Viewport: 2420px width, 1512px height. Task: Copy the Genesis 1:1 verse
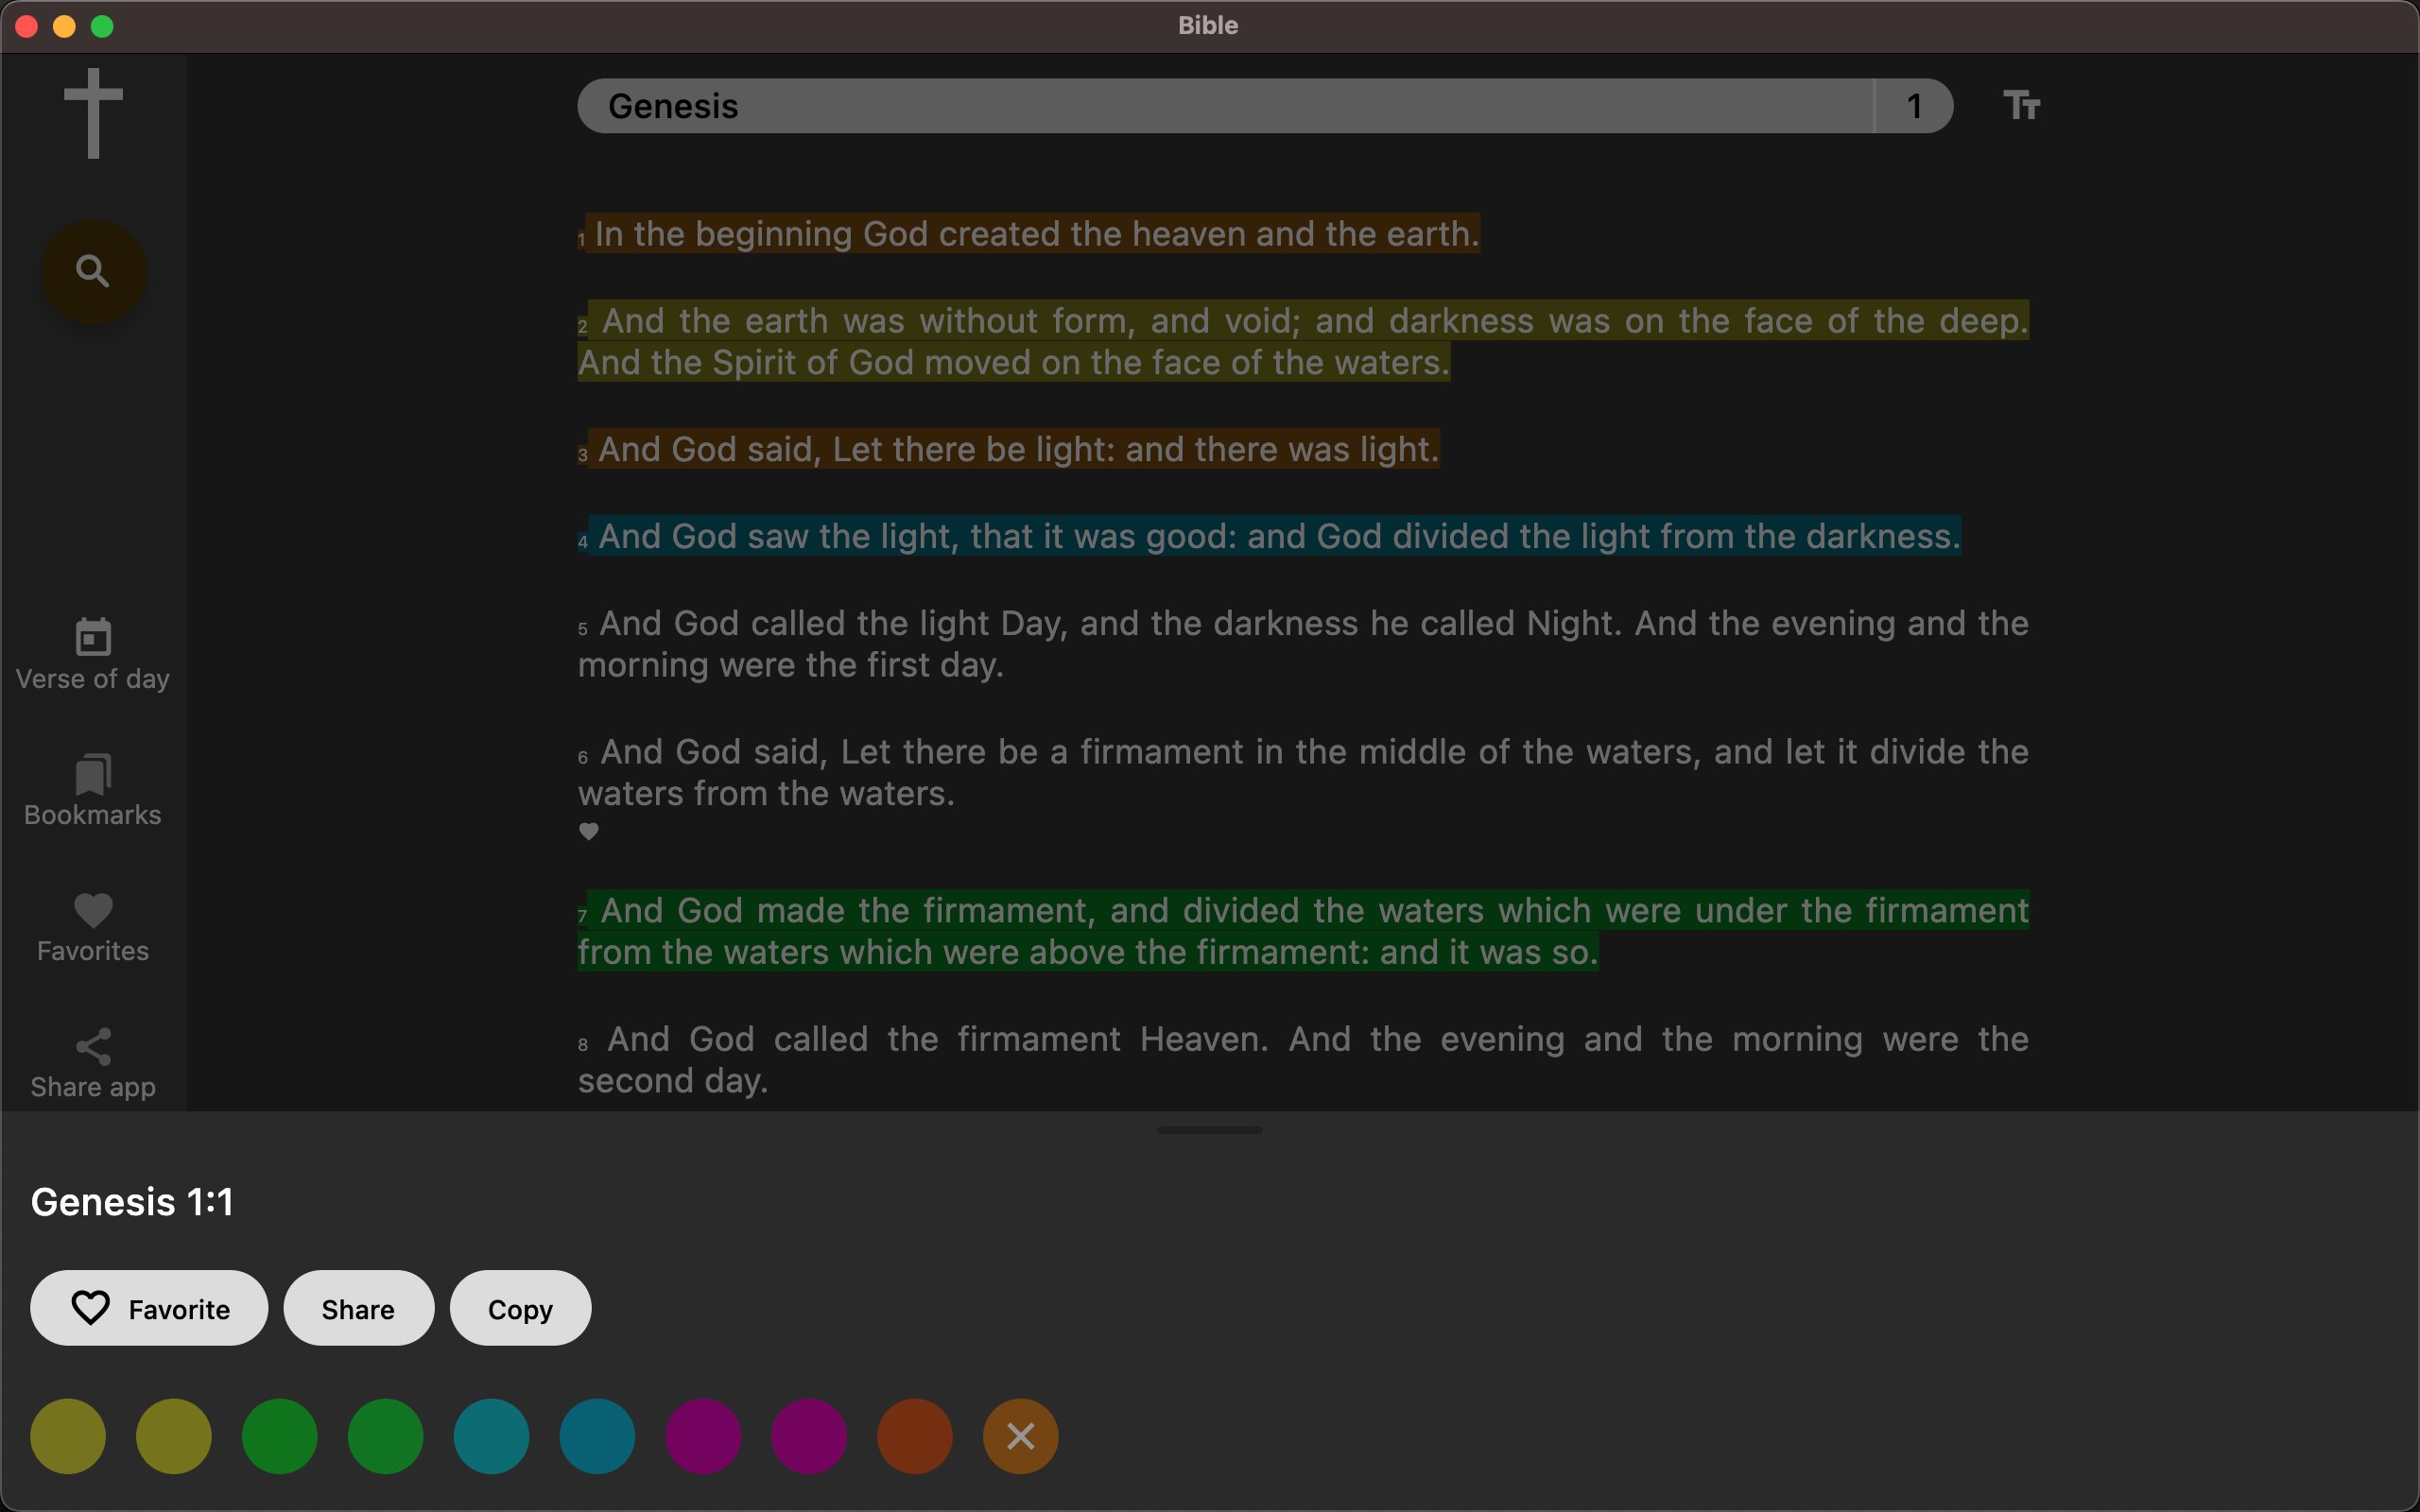(519, 1308)
